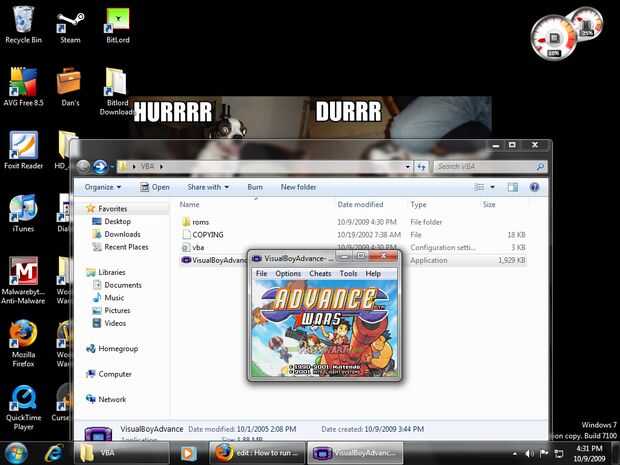Expand the address bar history dropdown
This screenshot has height=465, width=620.
(408, 166)
